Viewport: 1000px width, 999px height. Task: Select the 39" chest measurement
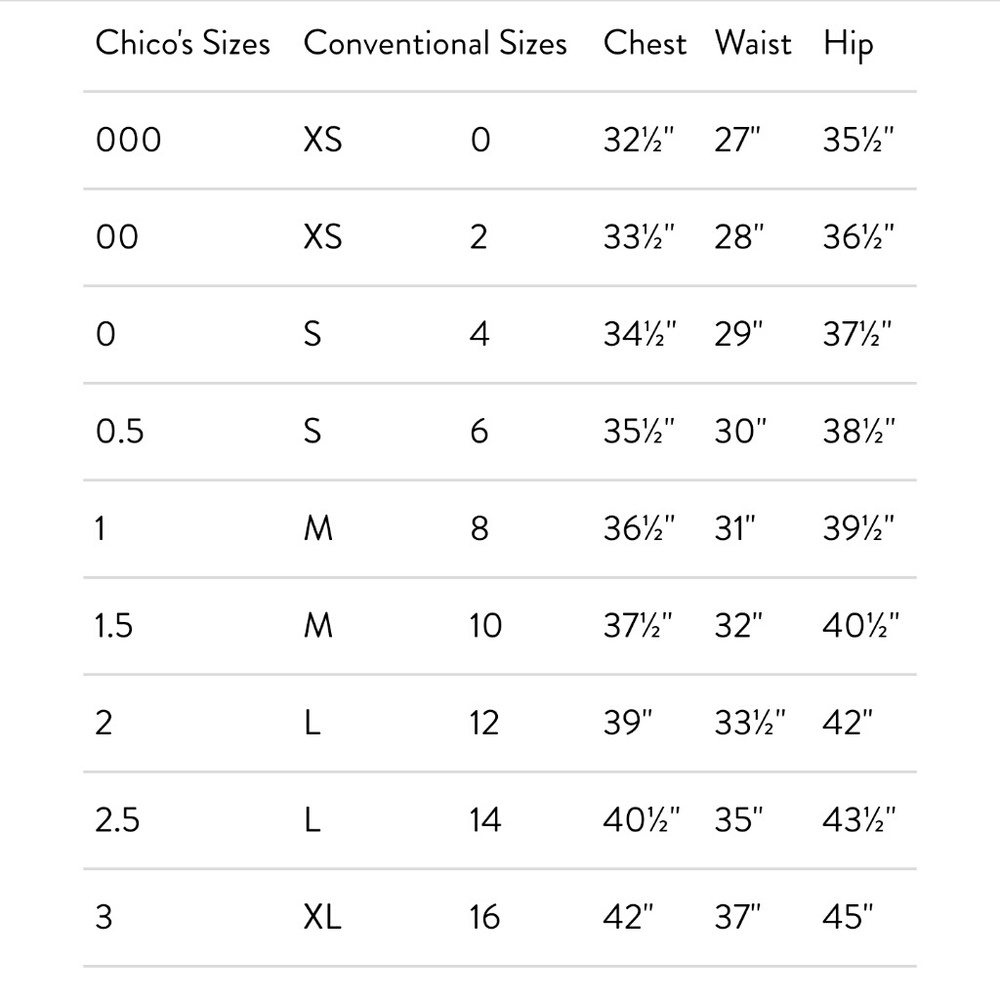tap(627, 723)
